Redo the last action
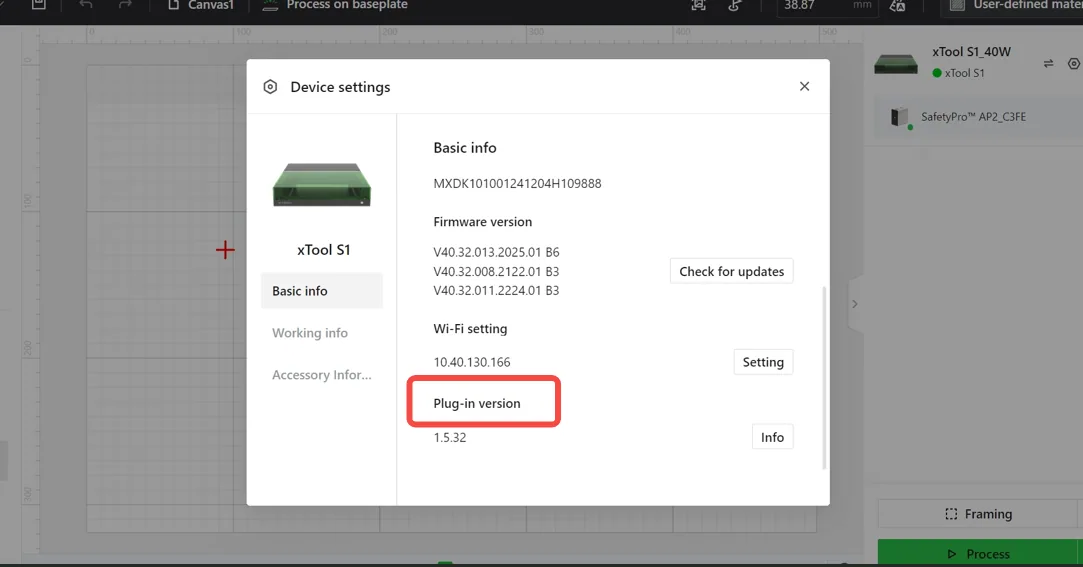This screenshot has width=1083, height=567. (125, 5)
